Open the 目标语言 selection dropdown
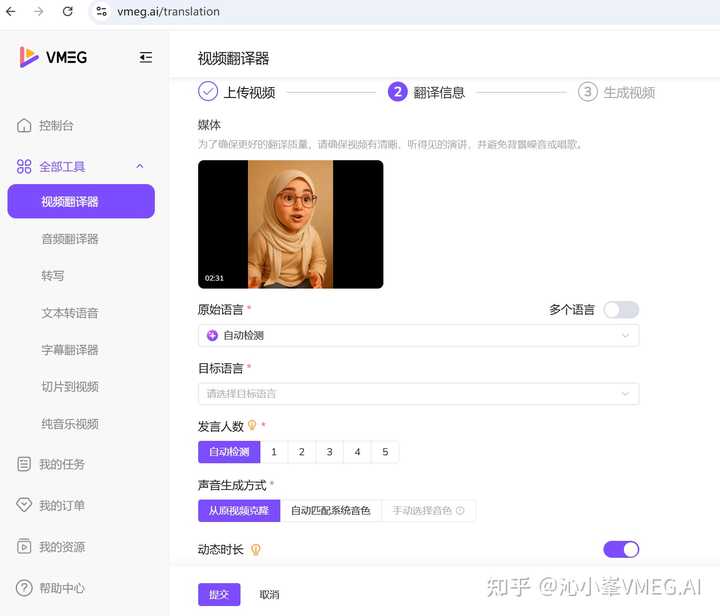The width and height of the screenshot is (720, 616). point(418,394)
